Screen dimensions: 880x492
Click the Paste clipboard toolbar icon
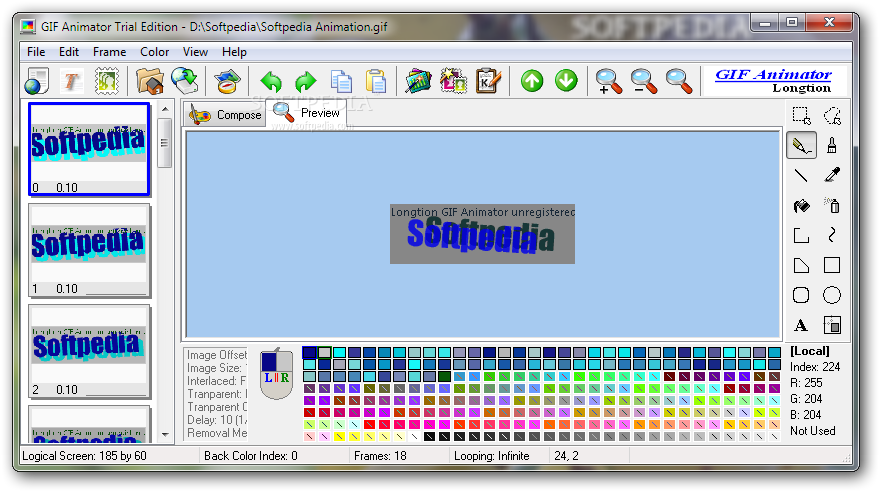376,81
